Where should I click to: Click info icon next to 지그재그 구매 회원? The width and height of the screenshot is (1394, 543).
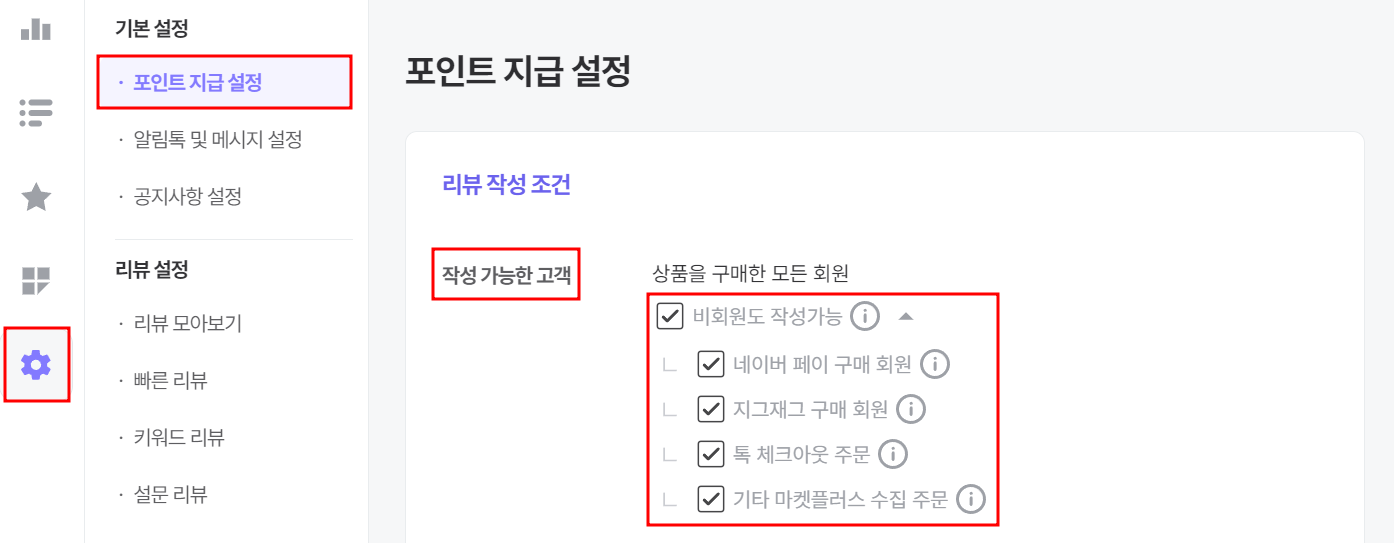pyautogui.click(x=911, y=409)
